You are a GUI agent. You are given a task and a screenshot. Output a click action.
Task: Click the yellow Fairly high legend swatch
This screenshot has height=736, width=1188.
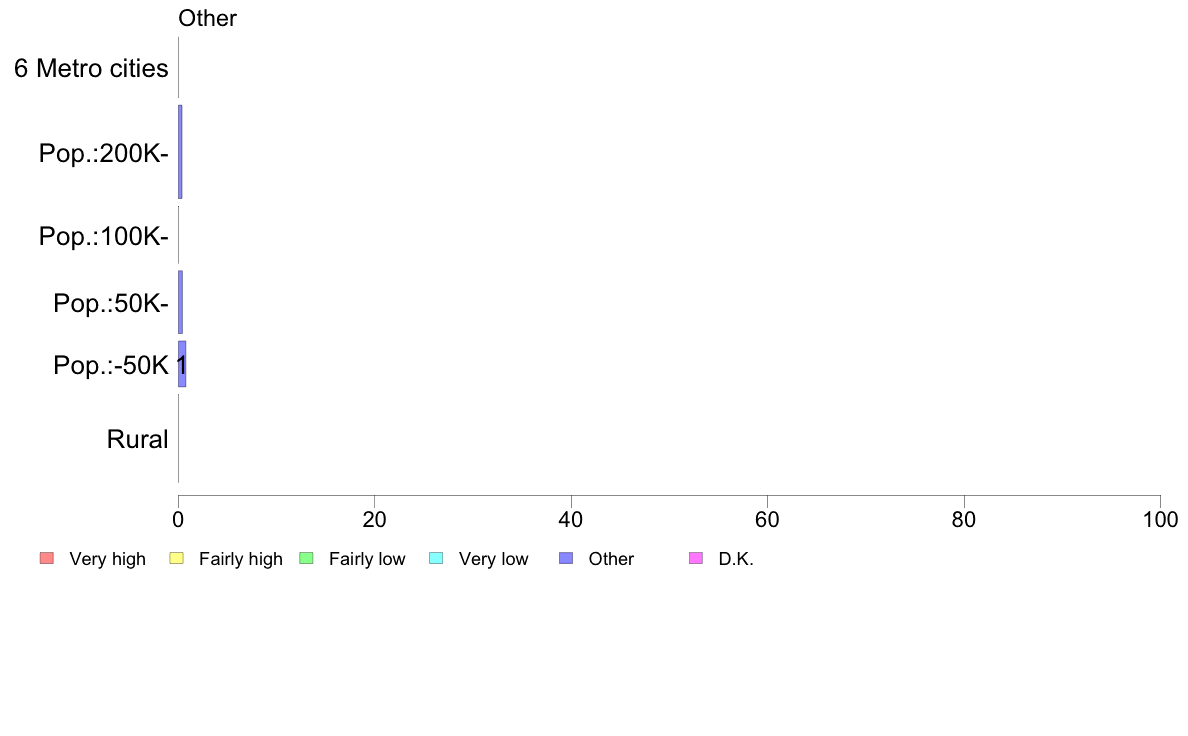pos(176,558)
